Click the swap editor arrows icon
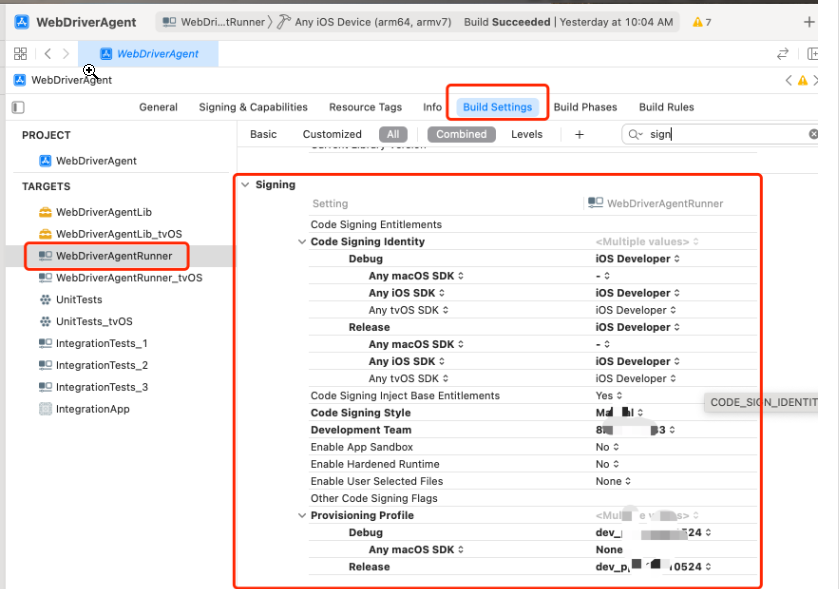The height and width of the screenshot is (589, 839). coord(783,53)
